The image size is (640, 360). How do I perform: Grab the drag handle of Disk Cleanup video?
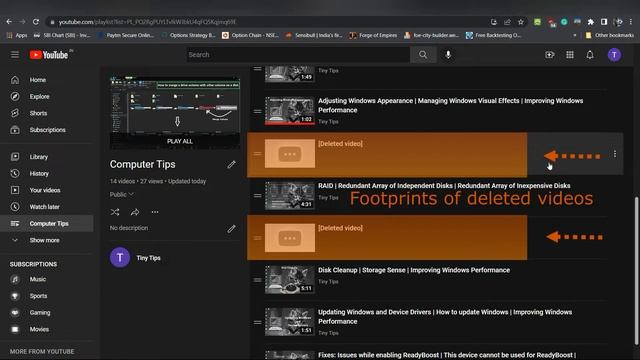coord(257,280)
